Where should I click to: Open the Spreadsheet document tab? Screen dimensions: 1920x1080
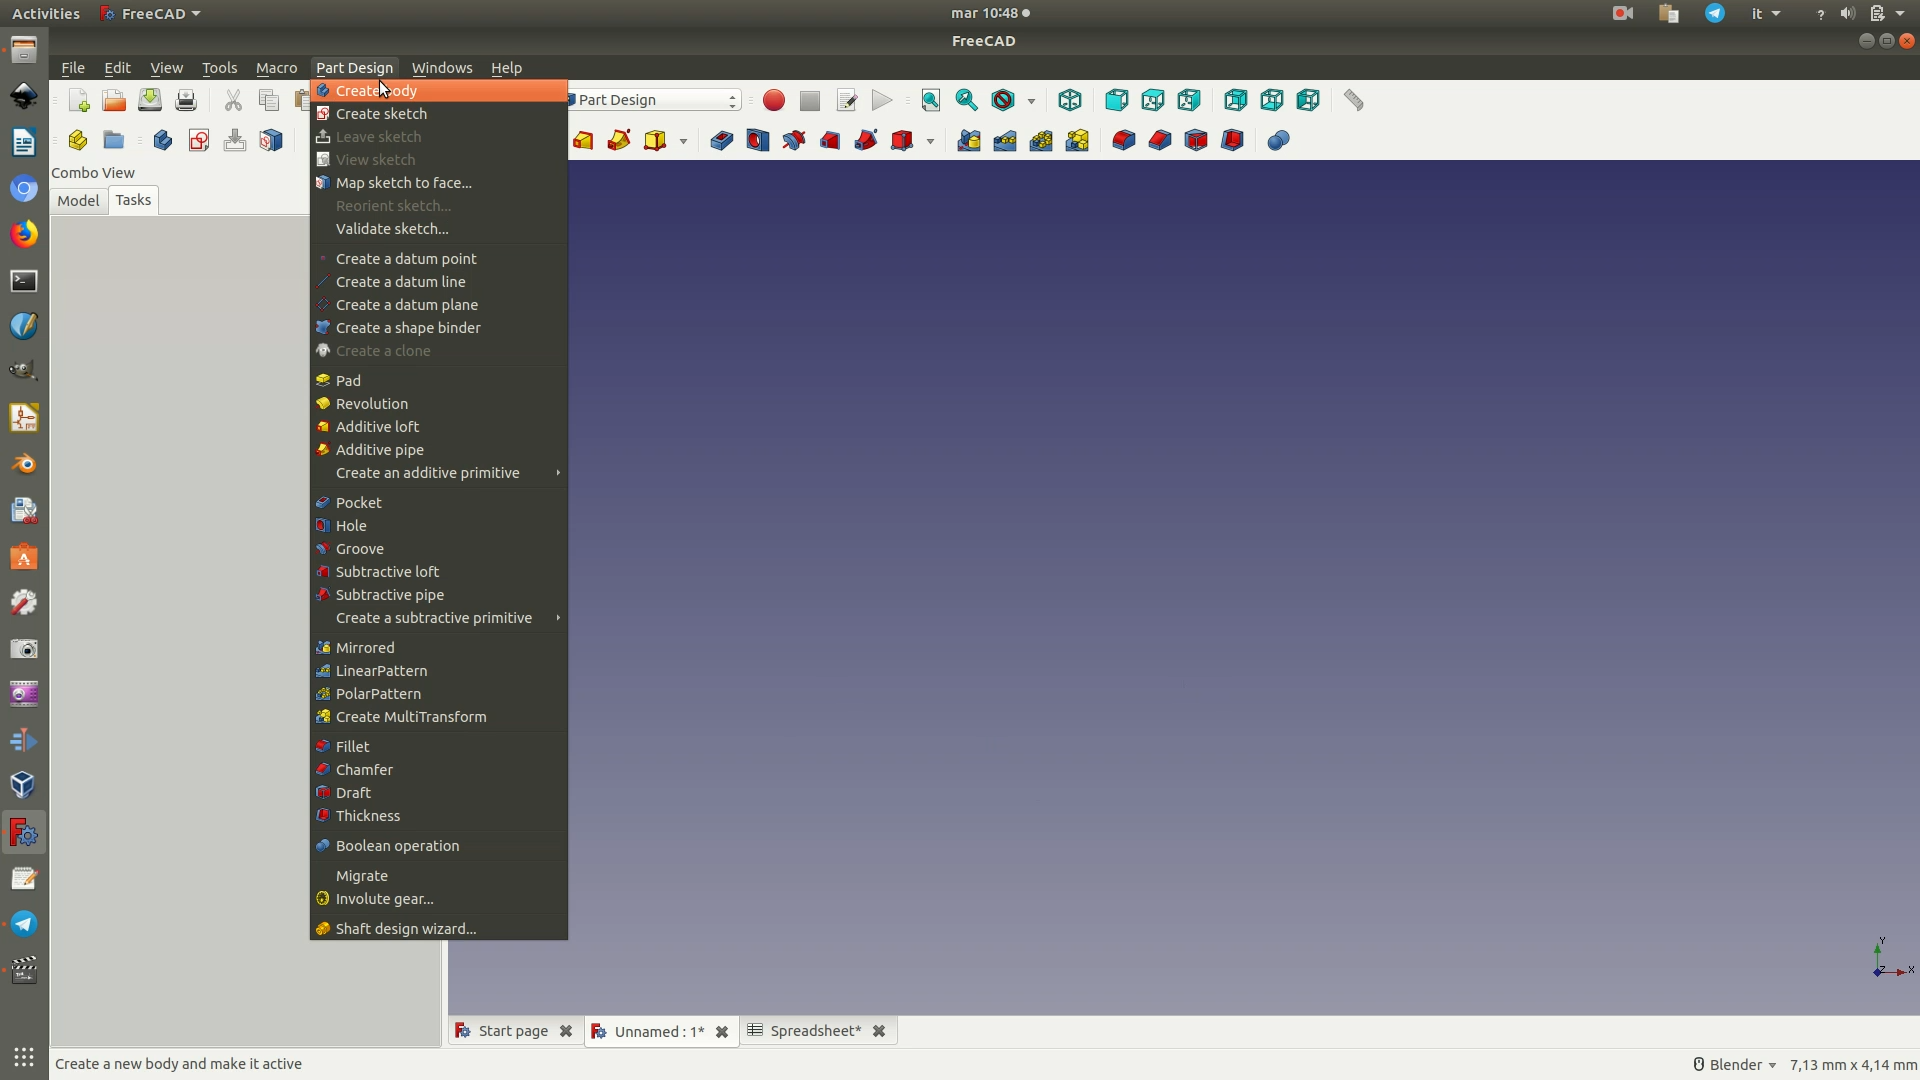814,1031
